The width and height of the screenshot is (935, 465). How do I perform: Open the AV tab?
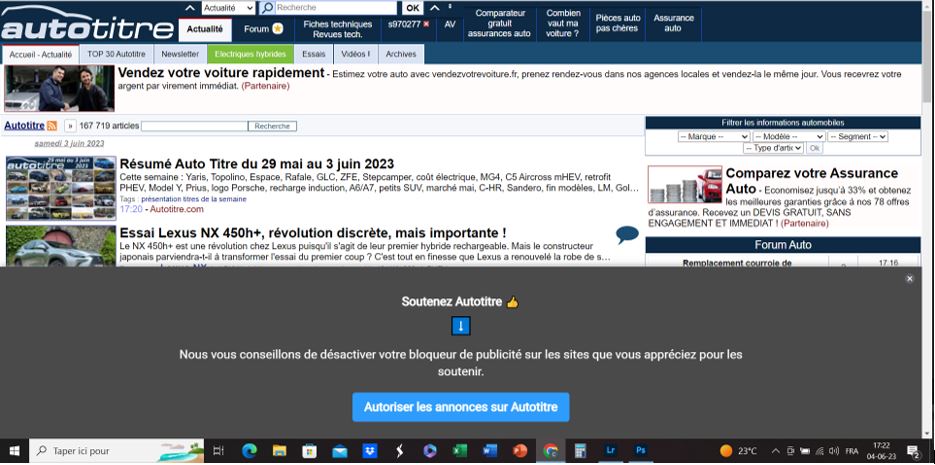(x=450, y=24)
